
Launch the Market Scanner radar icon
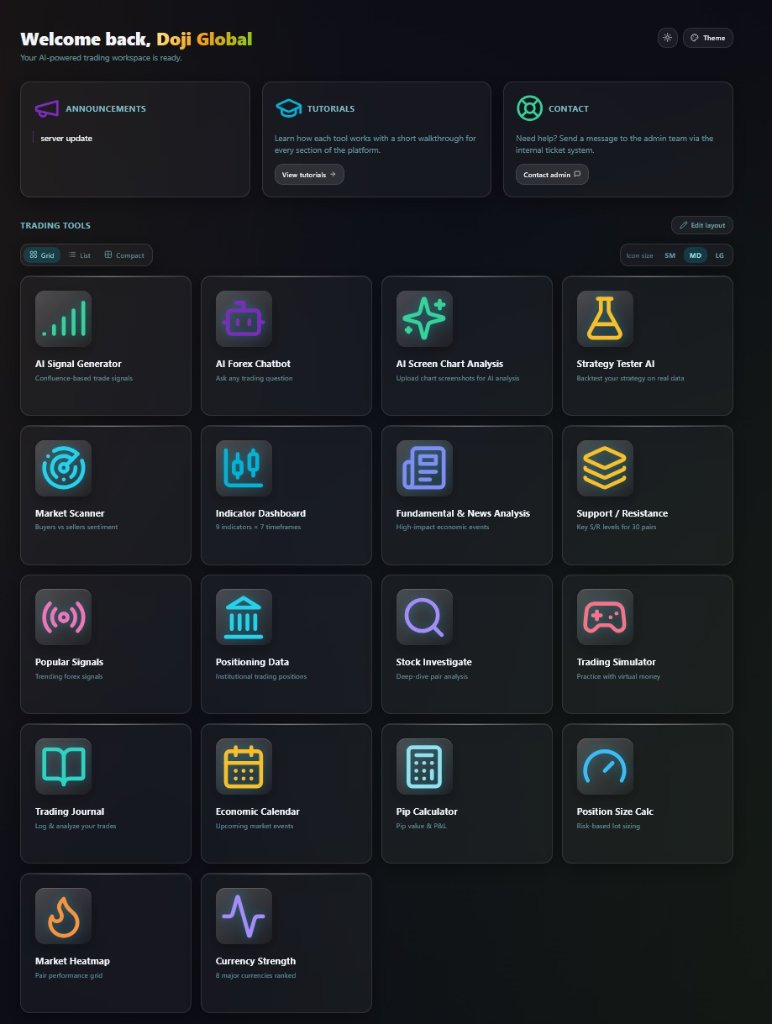click(63, 468)
